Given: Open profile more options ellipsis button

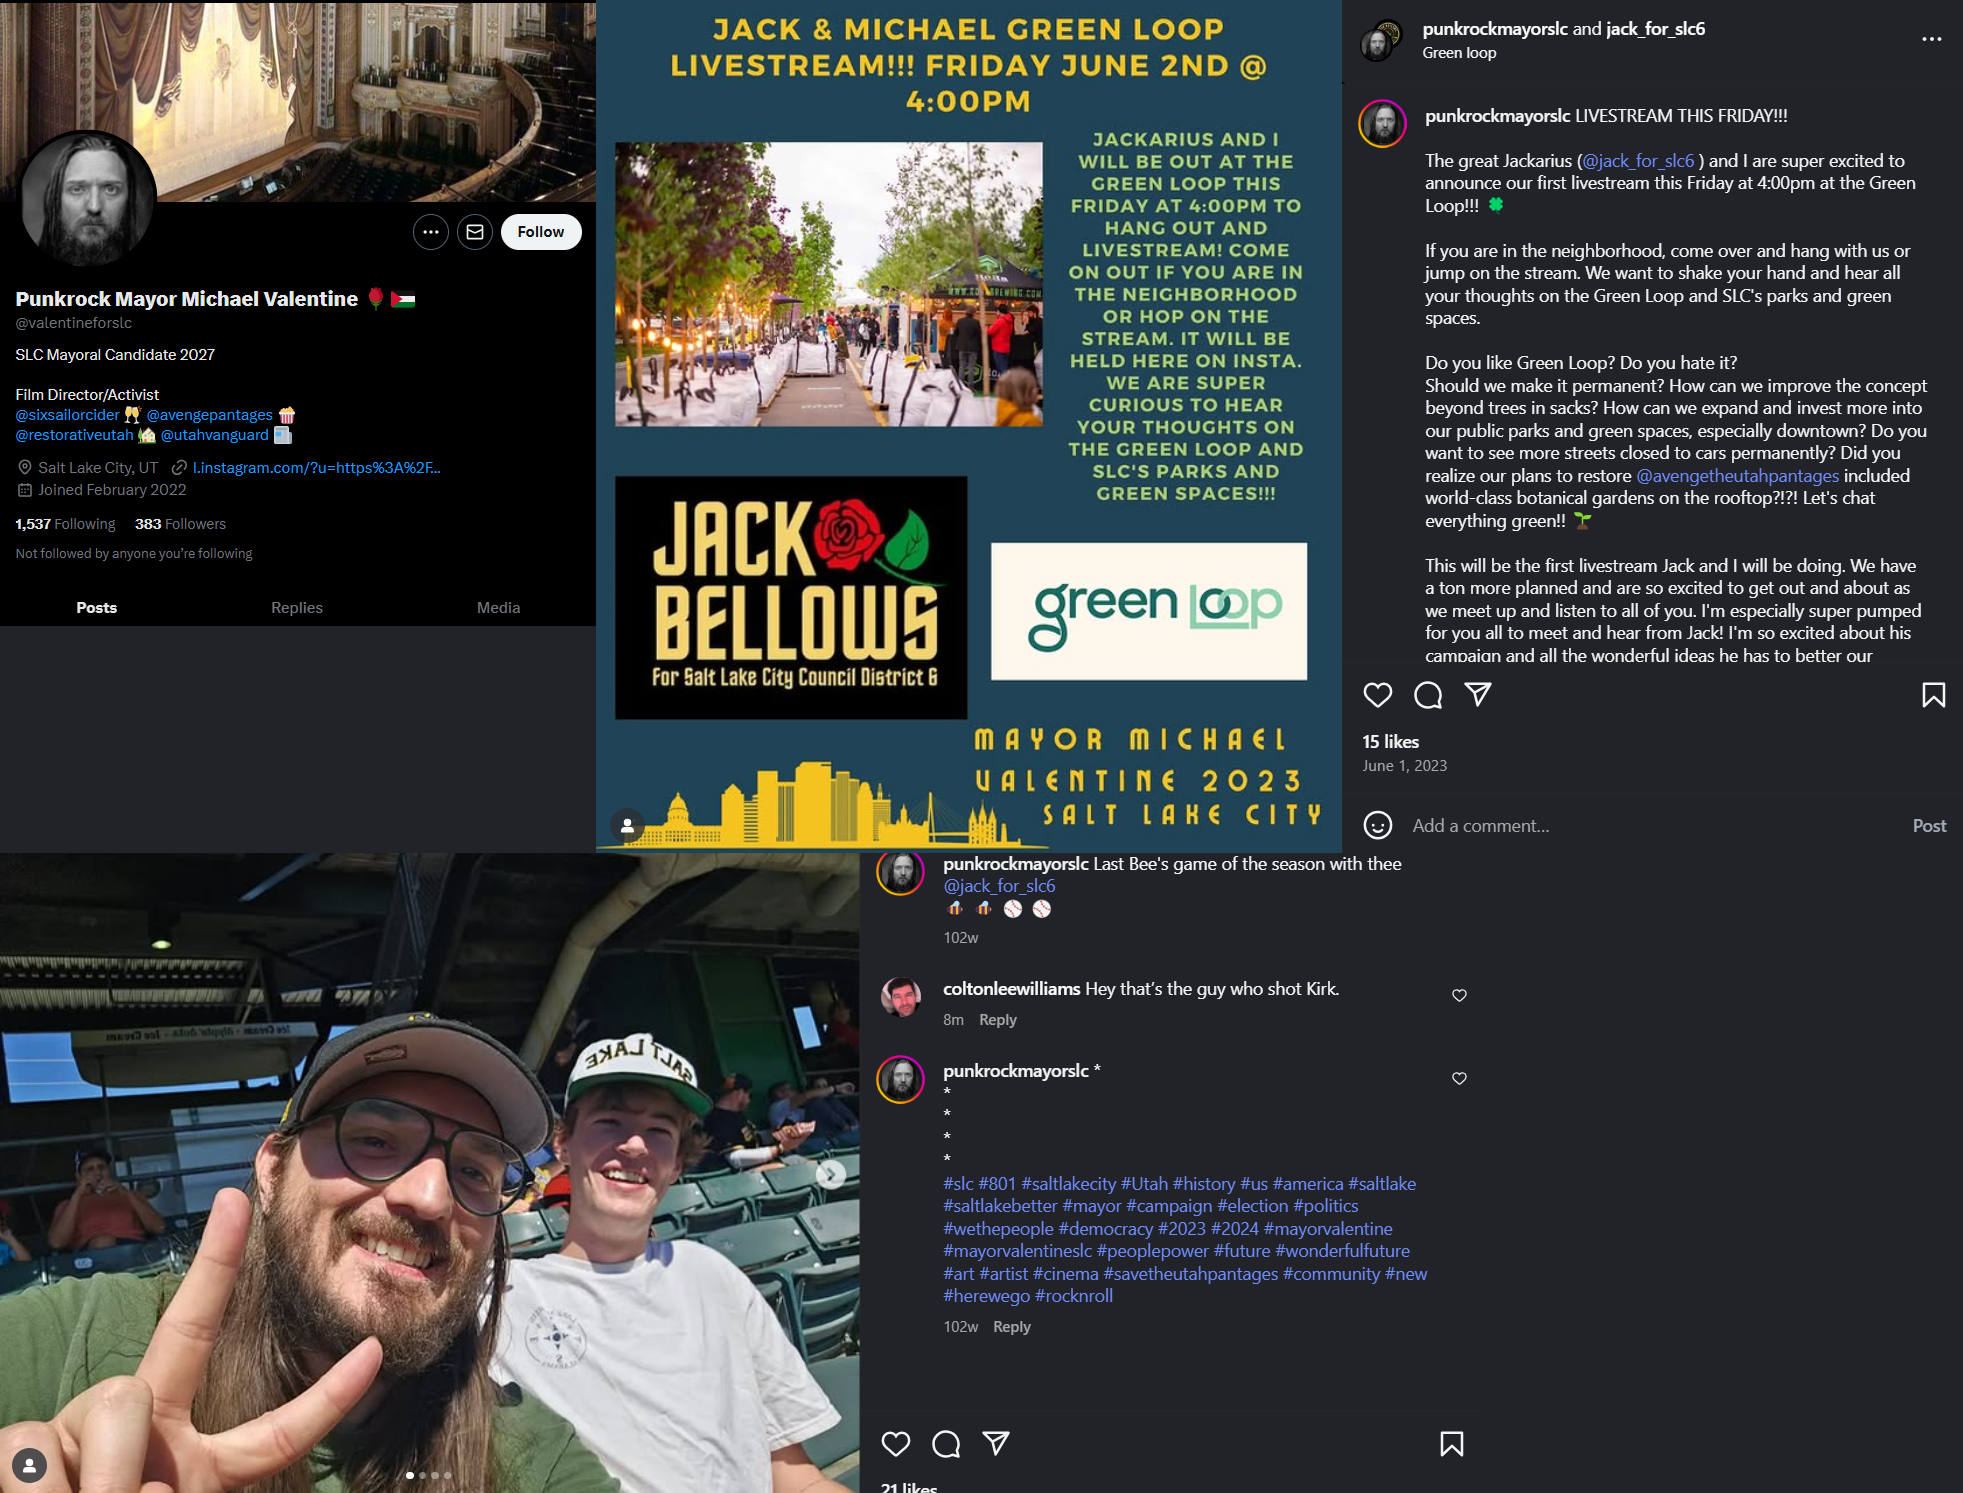Looking at the screenshot, I should [431, 232].
